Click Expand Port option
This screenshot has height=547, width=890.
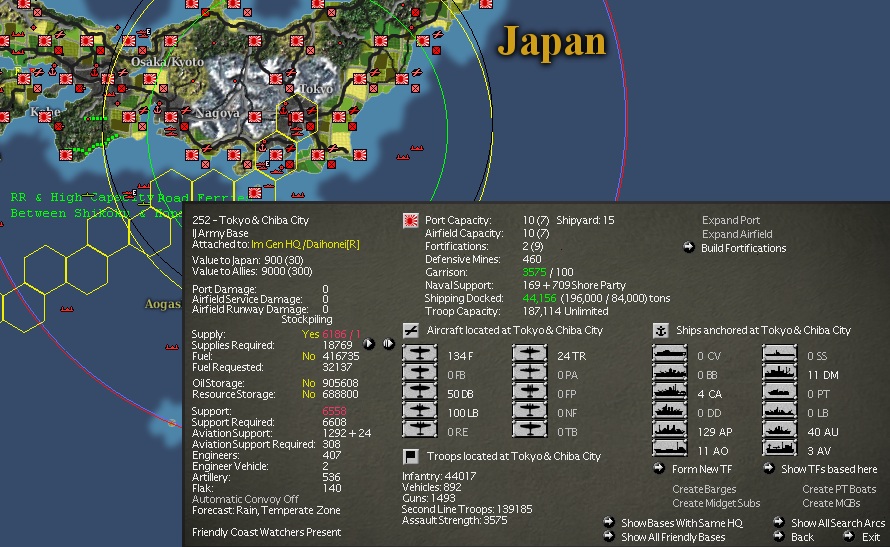731,220
